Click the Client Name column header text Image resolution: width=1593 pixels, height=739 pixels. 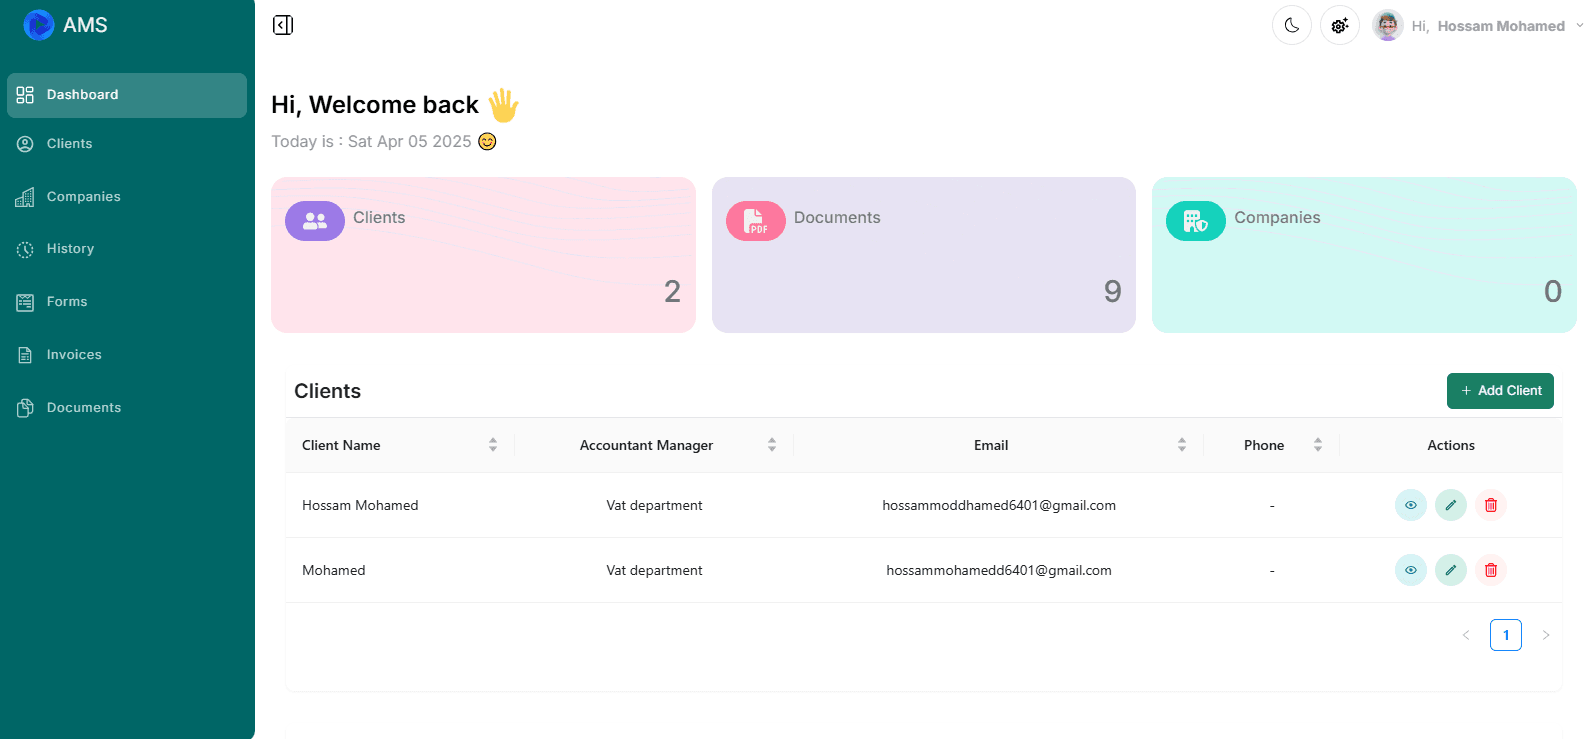(341, 445)
